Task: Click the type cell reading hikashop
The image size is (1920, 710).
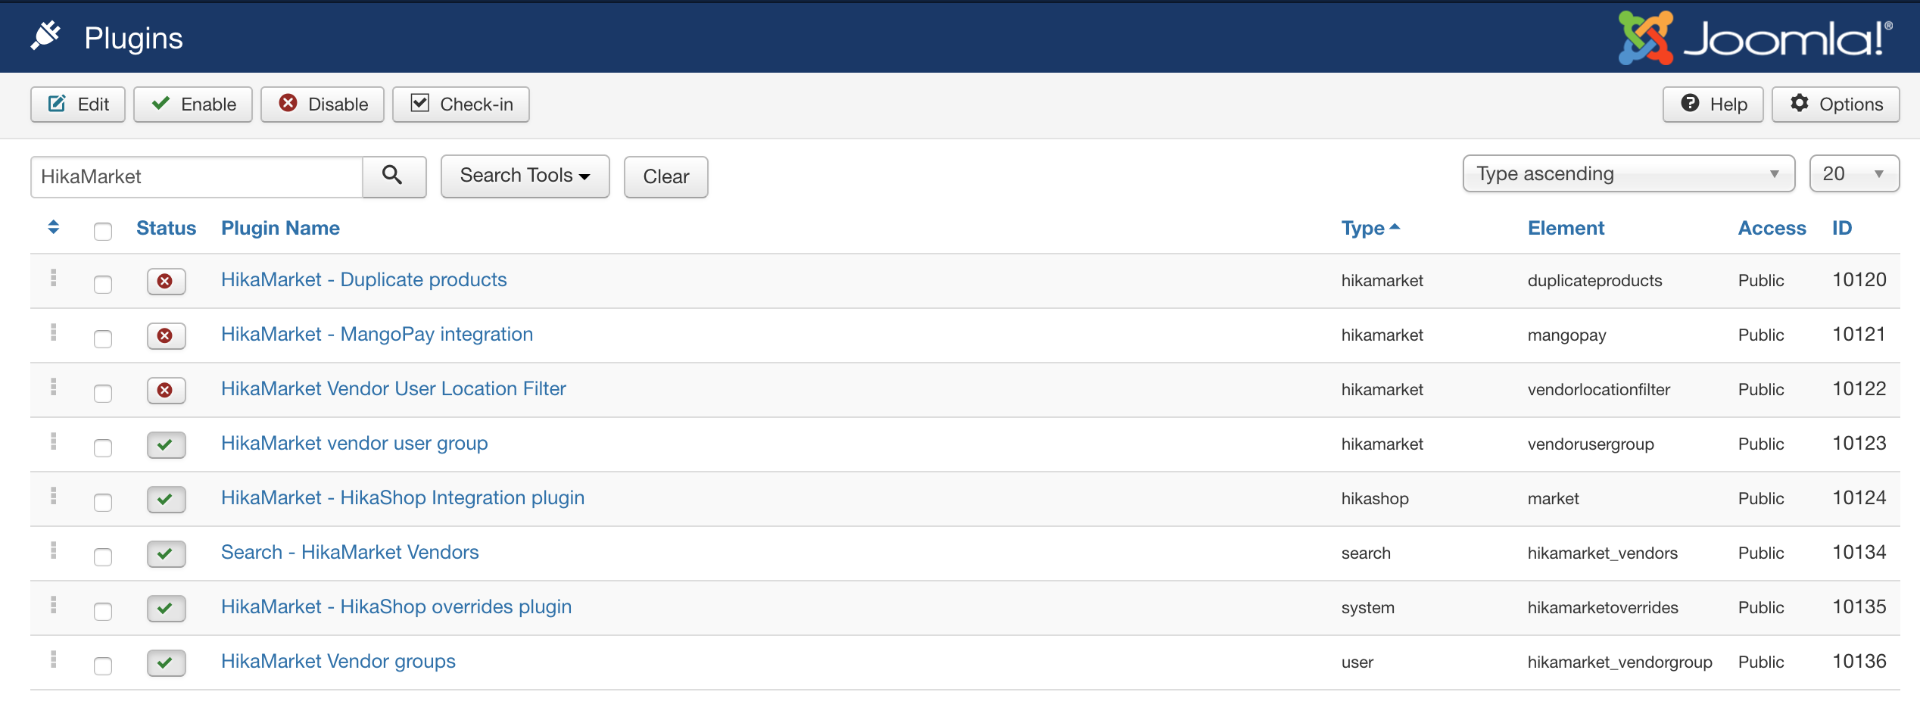Action: 1375,499
